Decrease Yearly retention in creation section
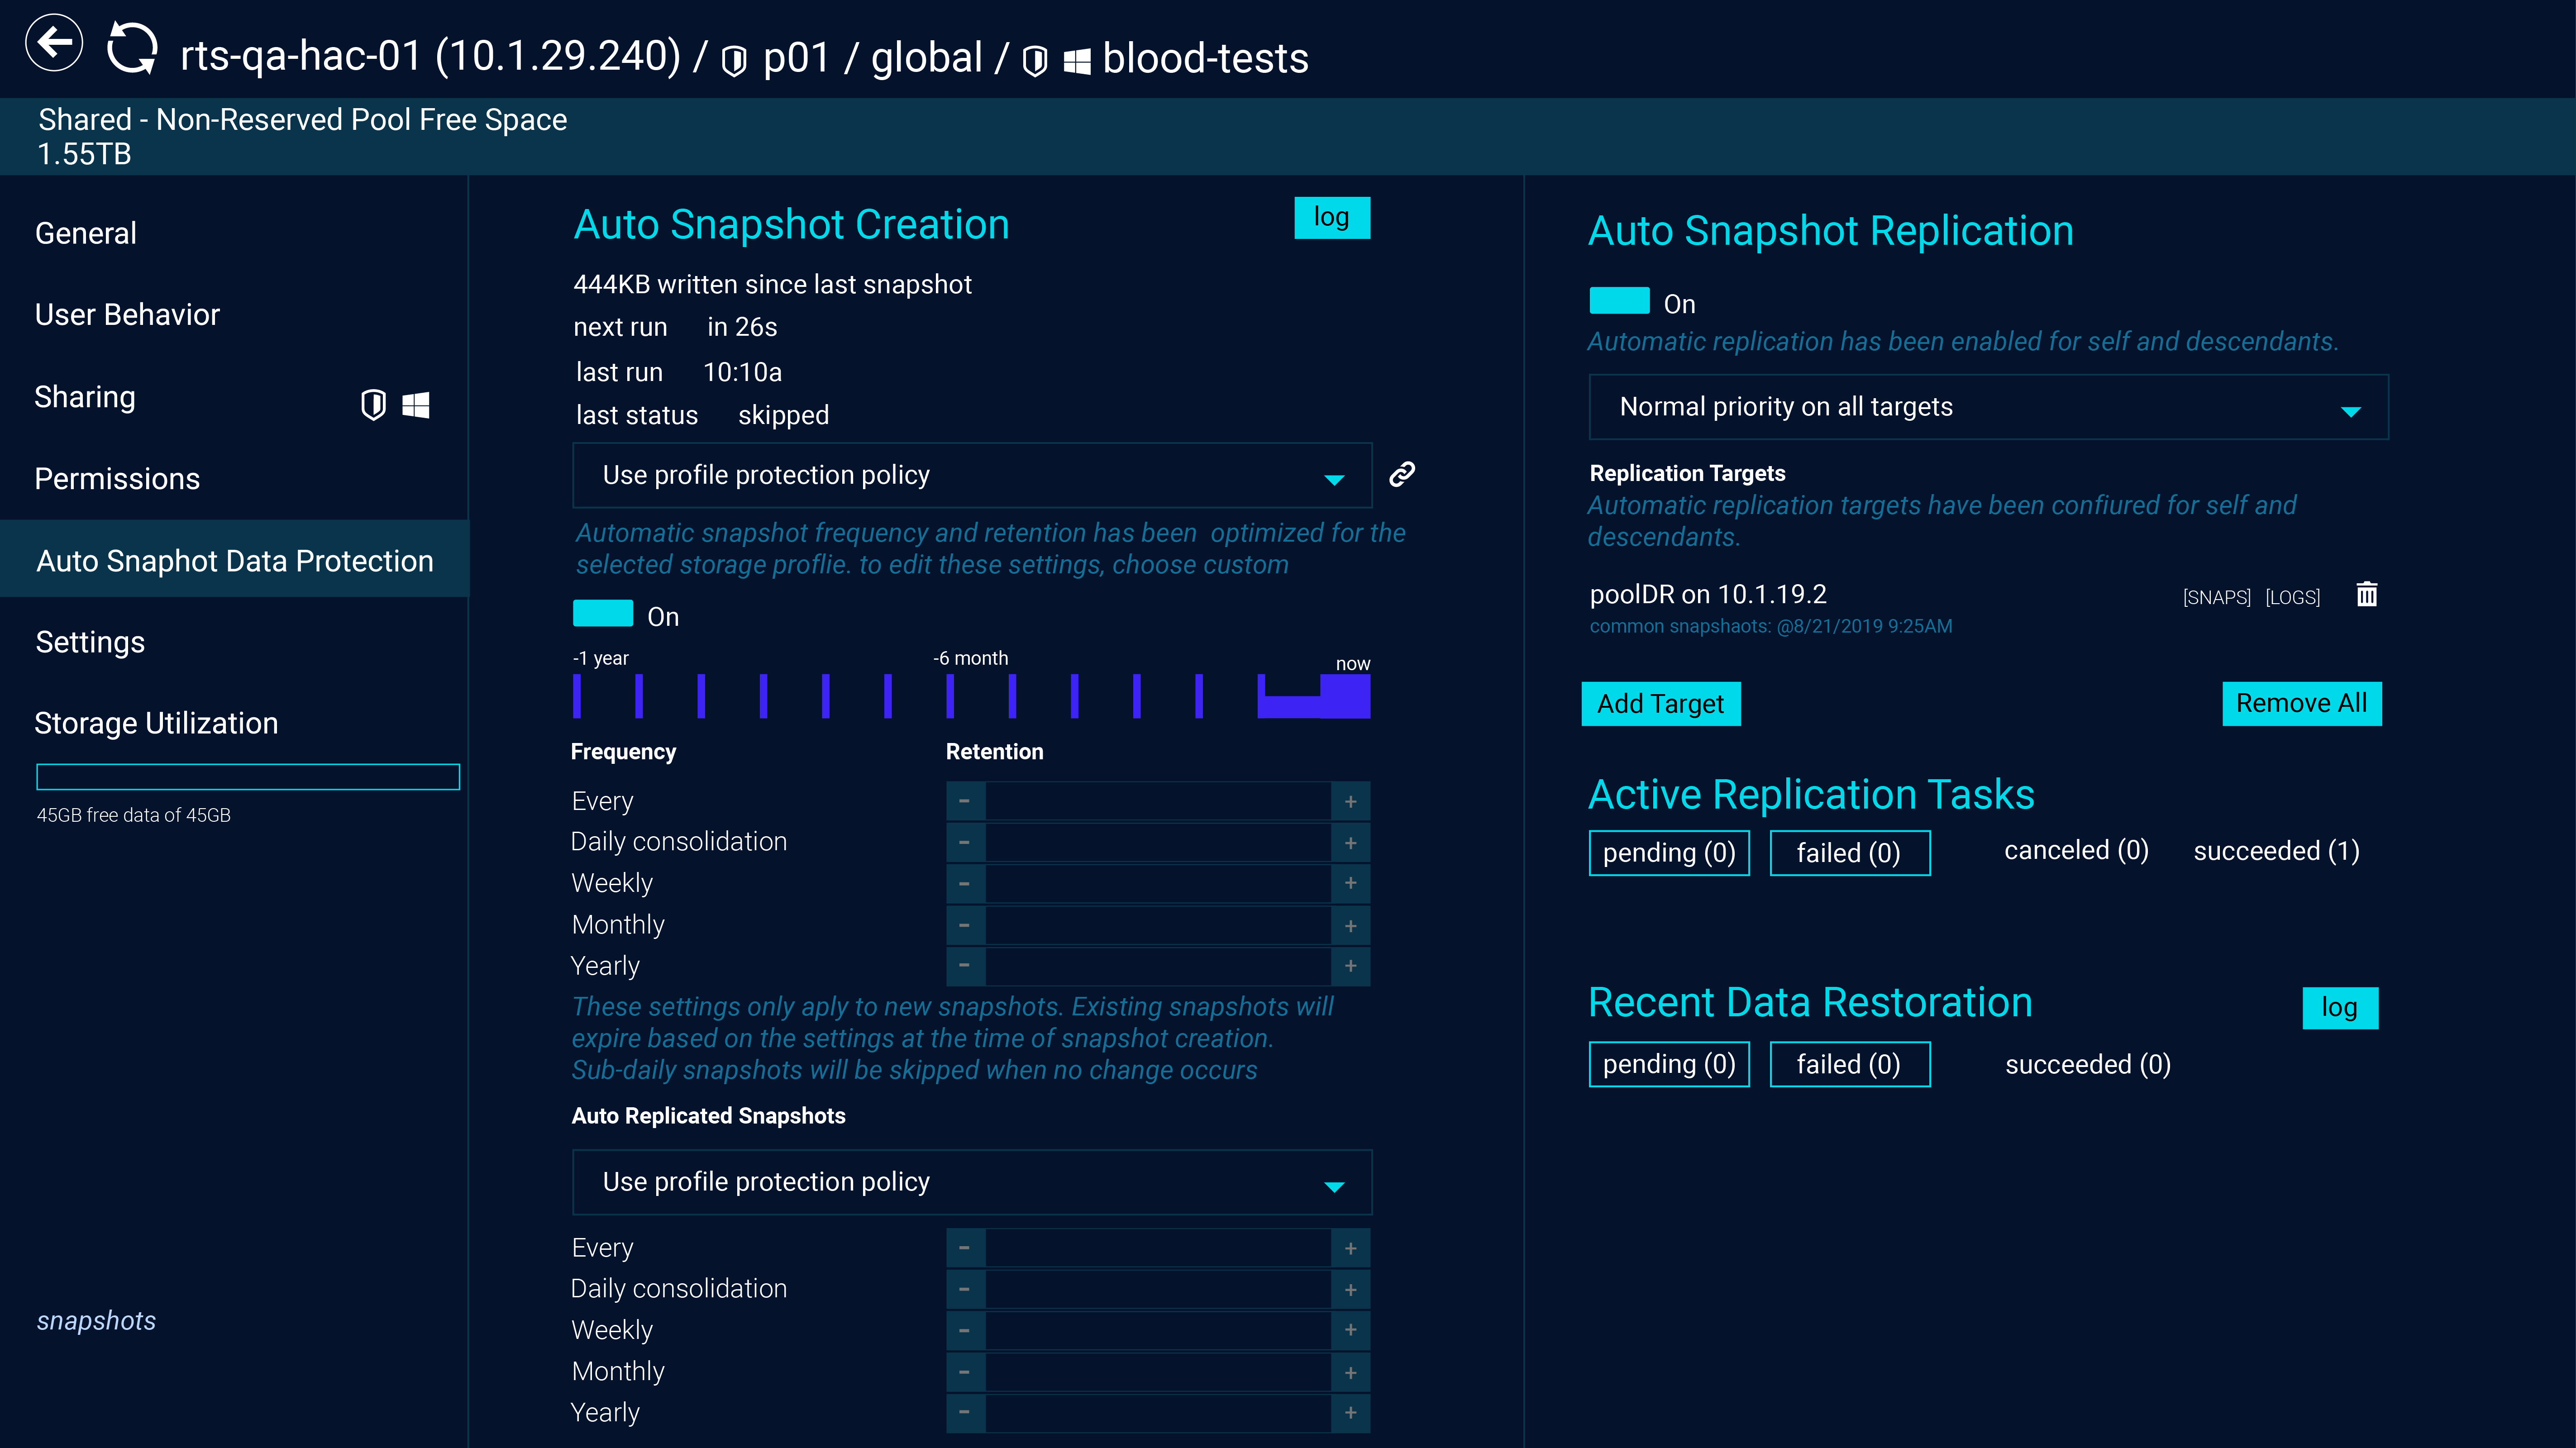2576x1448 pixels. click(965, 966)
